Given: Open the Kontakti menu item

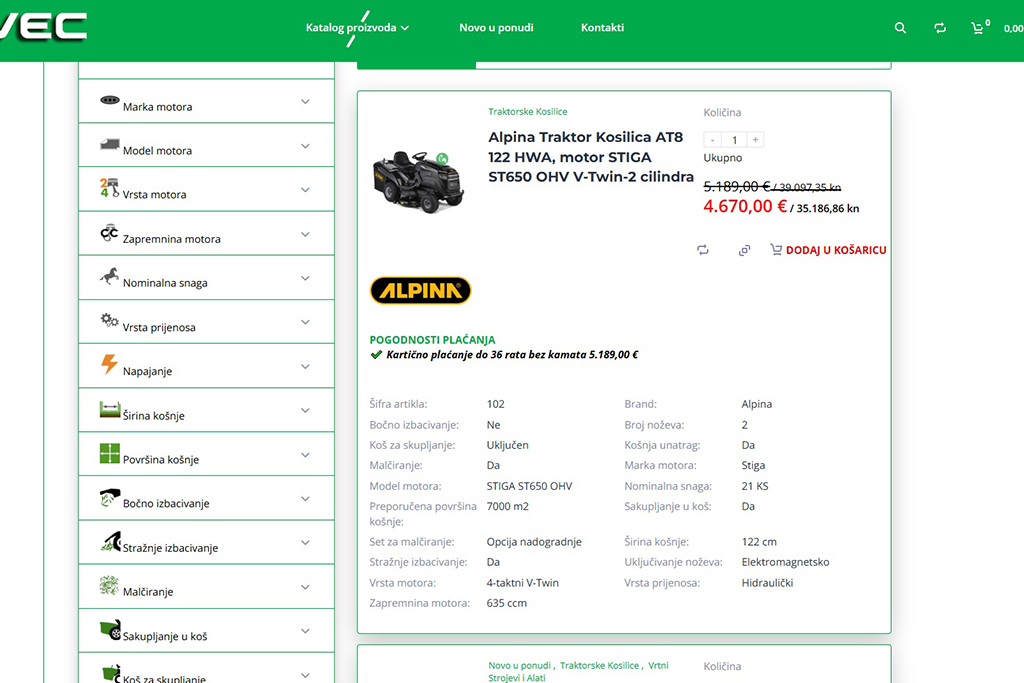Looking at the screenshot, I should [x=602, y=28].
